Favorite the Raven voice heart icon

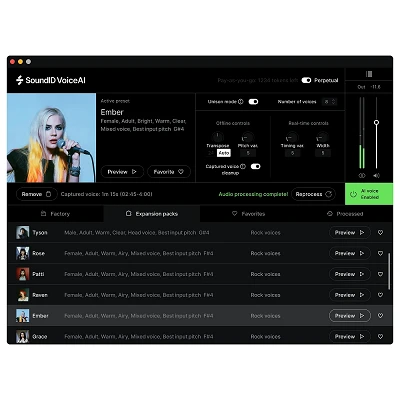coord(380,295)
